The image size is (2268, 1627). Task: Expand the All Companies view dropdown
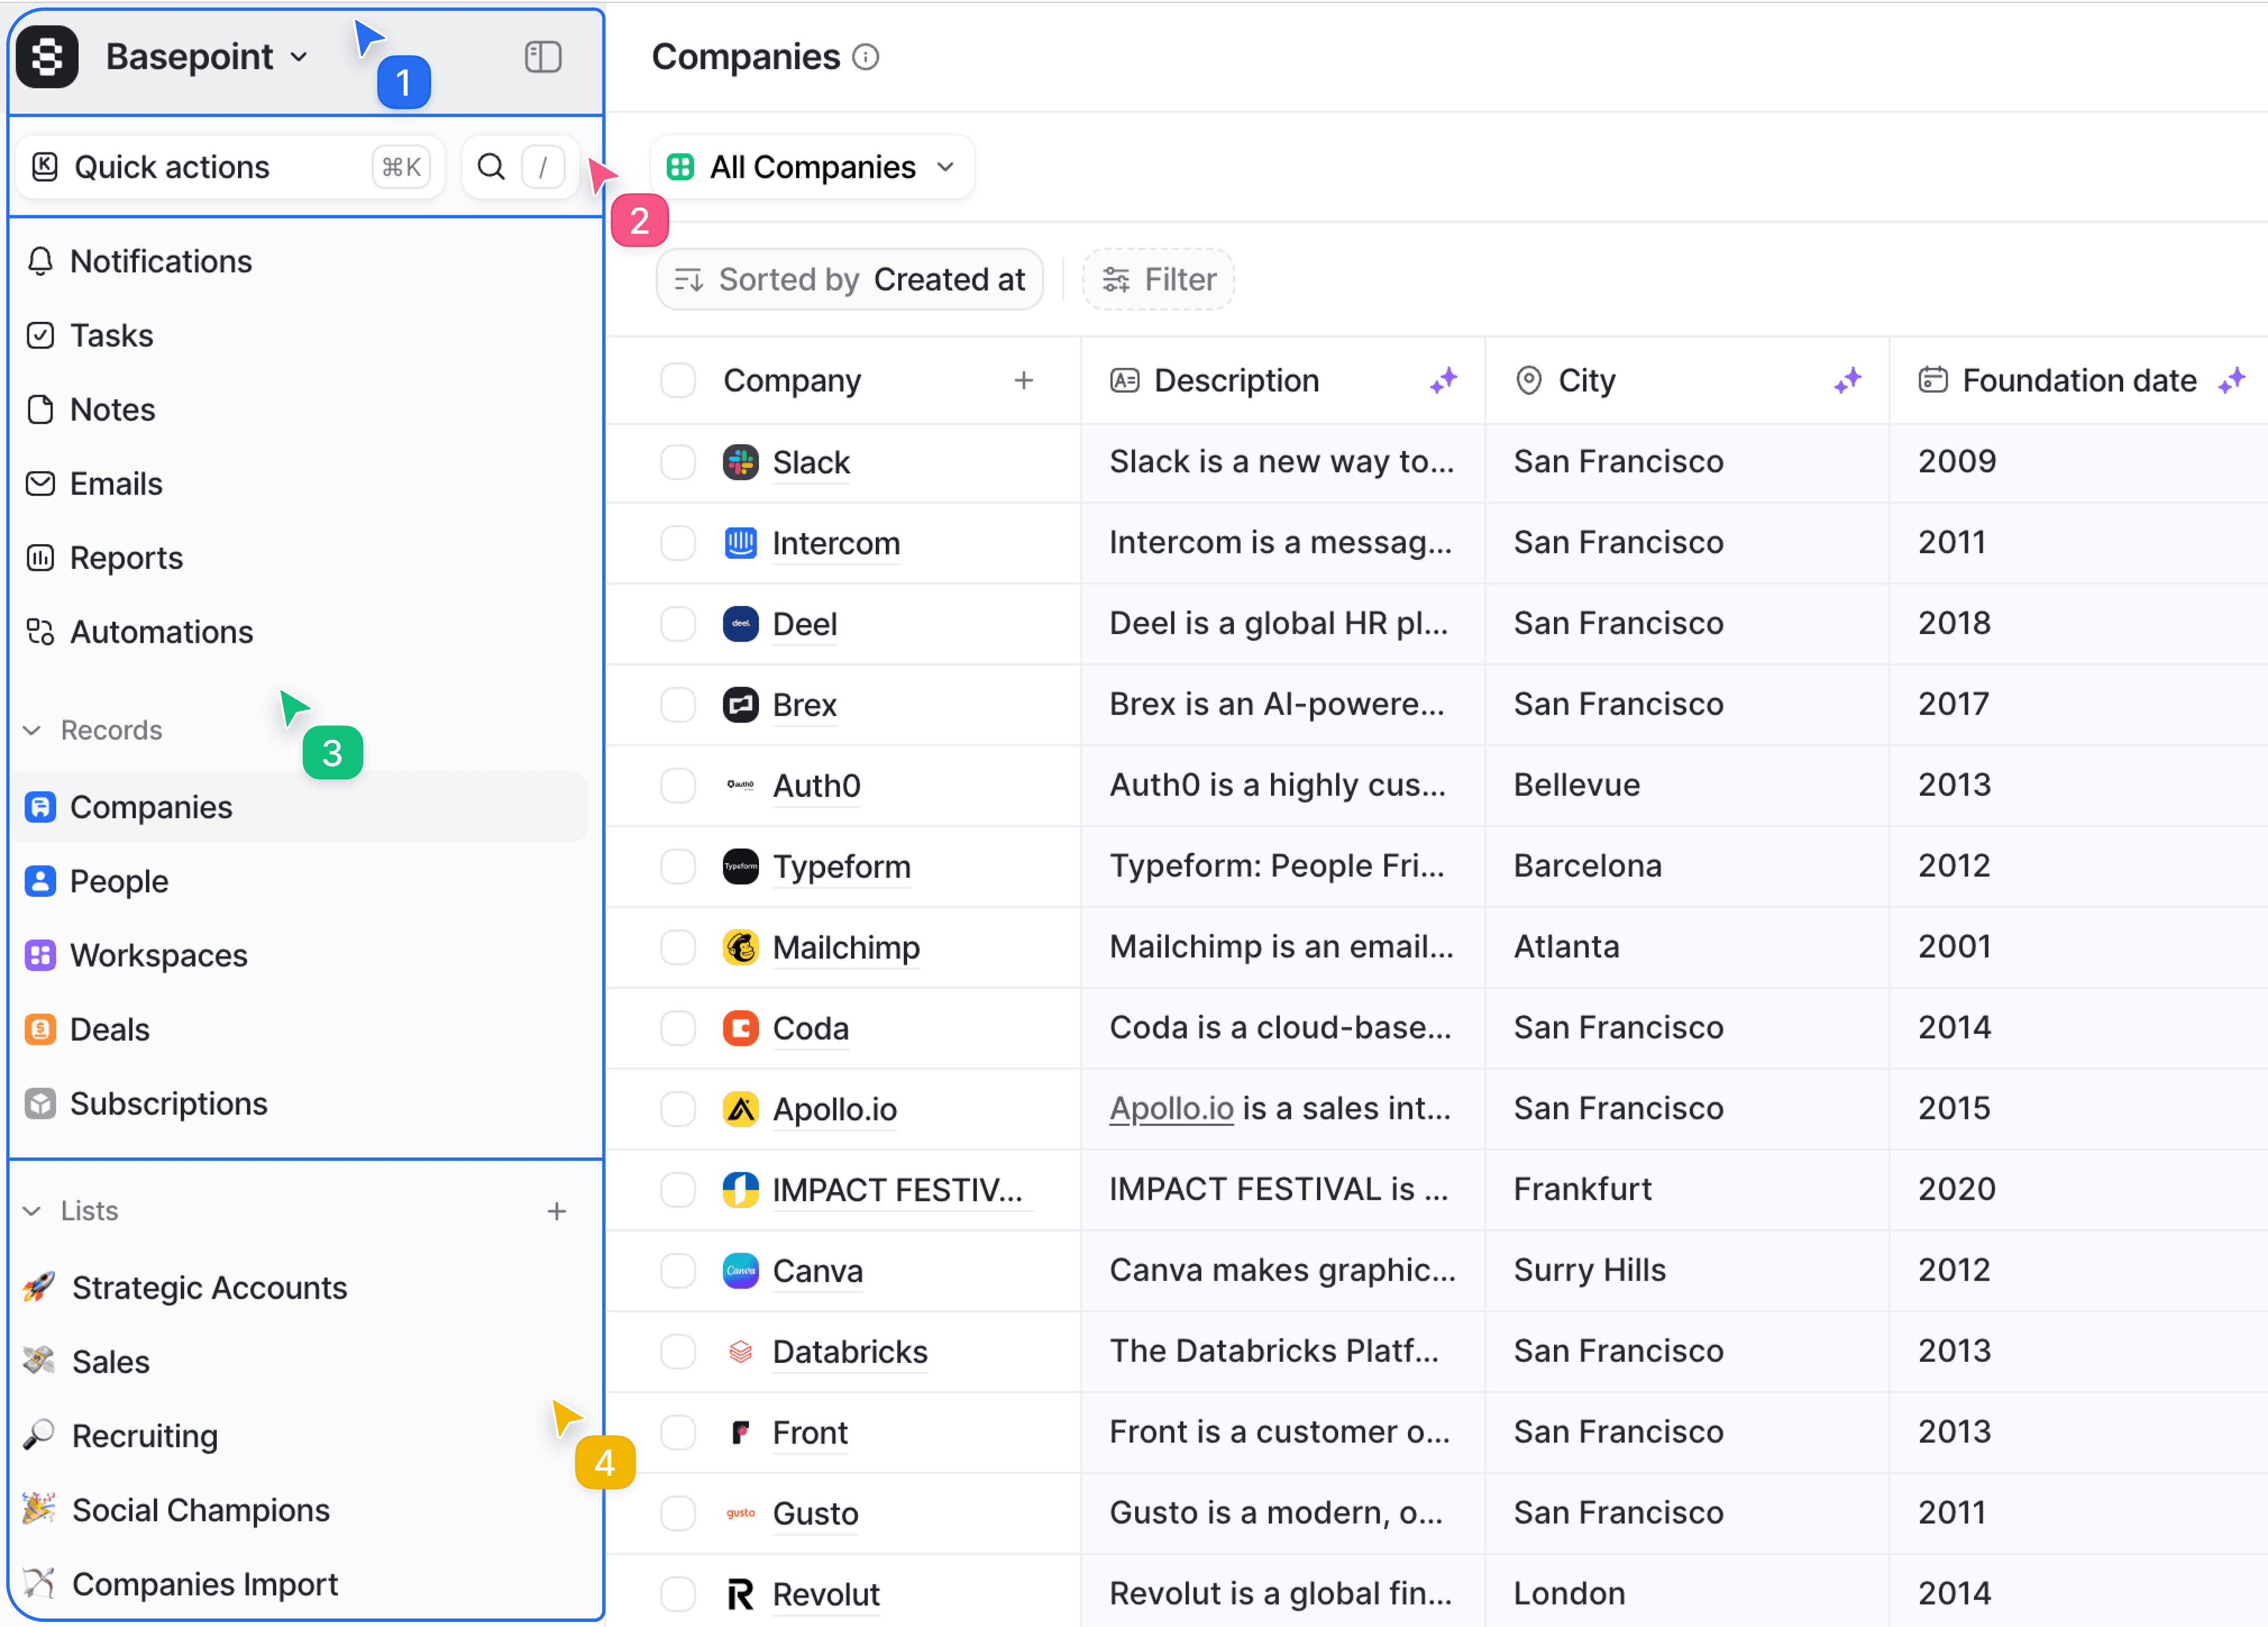pyautogui.click(x=813, y=167)
